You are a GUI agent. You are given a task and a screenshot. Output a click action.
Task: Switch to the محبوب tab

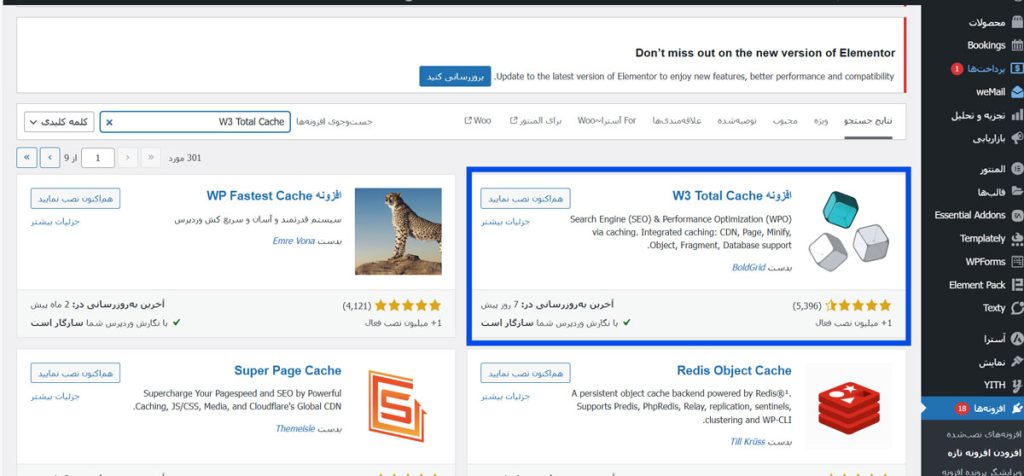pos(785,121)
